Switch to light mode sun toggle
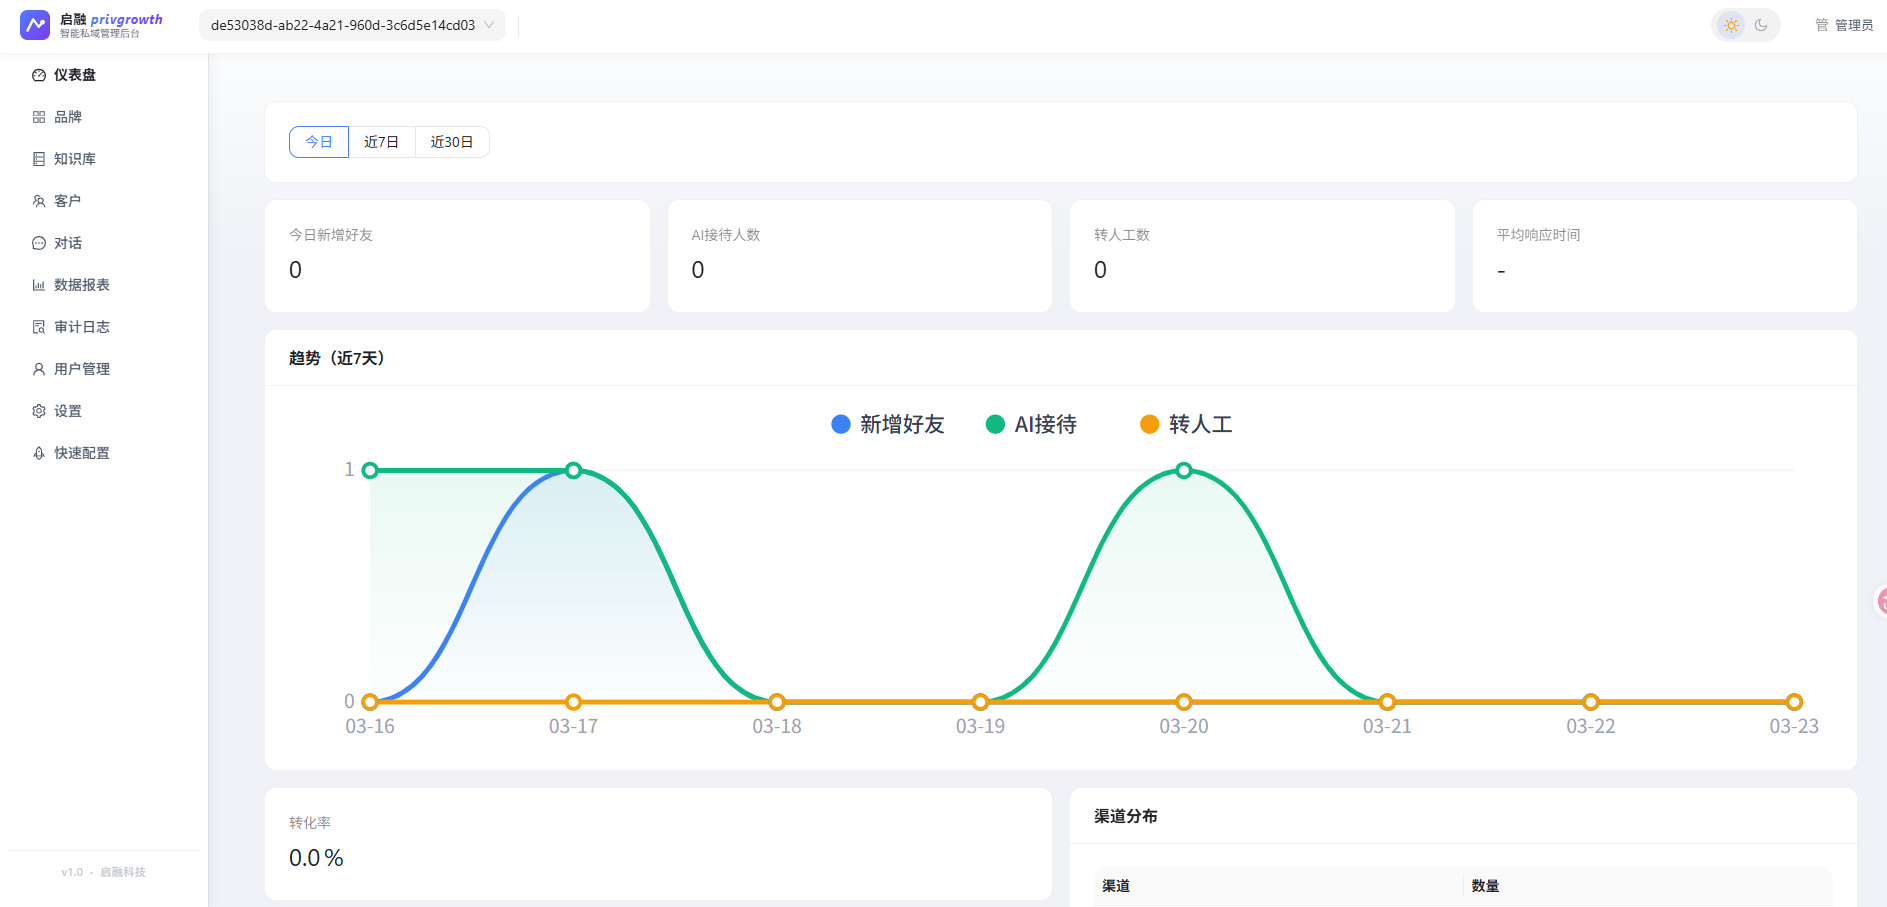Image resolution: width=1887 pixels, height=907 pixels. (1731, 25)
